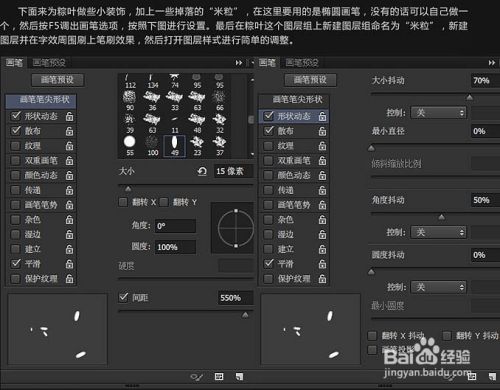Screen dimensions: 500x390
Task: Click lock icon beside 传递 in left panel
Action: point(69,190)
